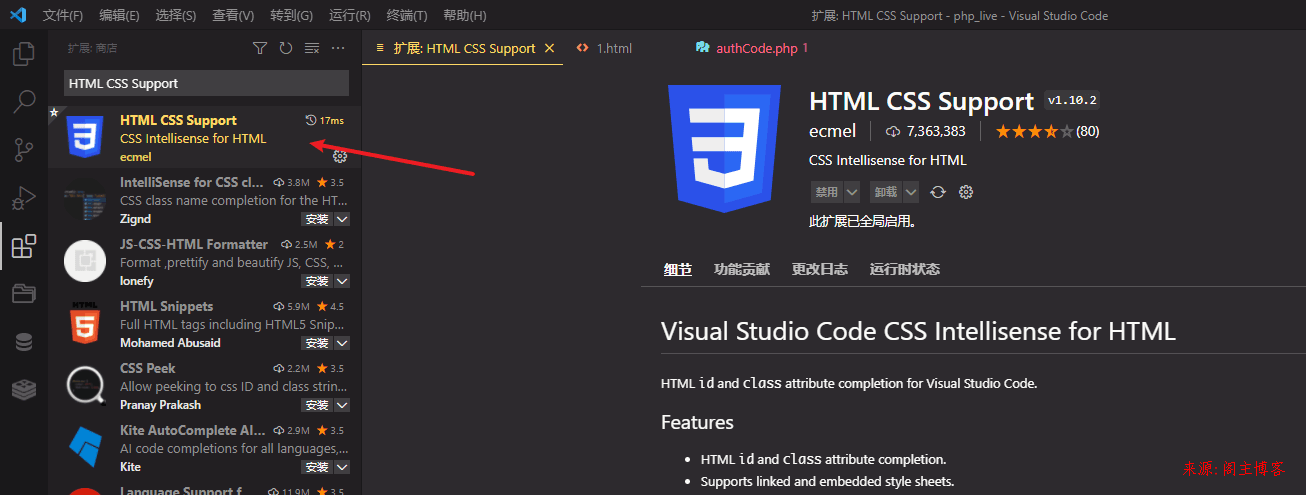Open the Explorer view in activity bar
The width and height of the screenshot is (1306, 495).
tap(24, 54)
